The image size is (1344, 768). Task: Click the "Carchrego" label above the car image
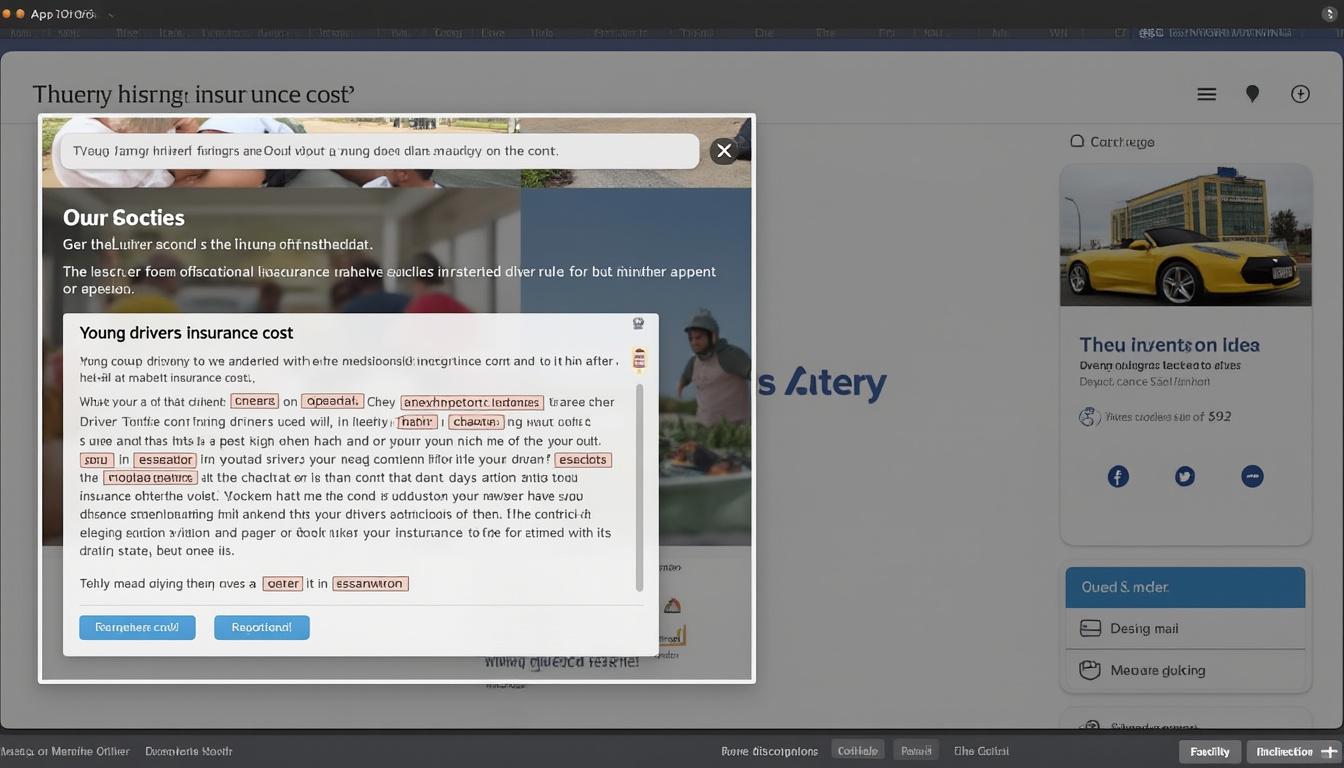(1122, 142)
